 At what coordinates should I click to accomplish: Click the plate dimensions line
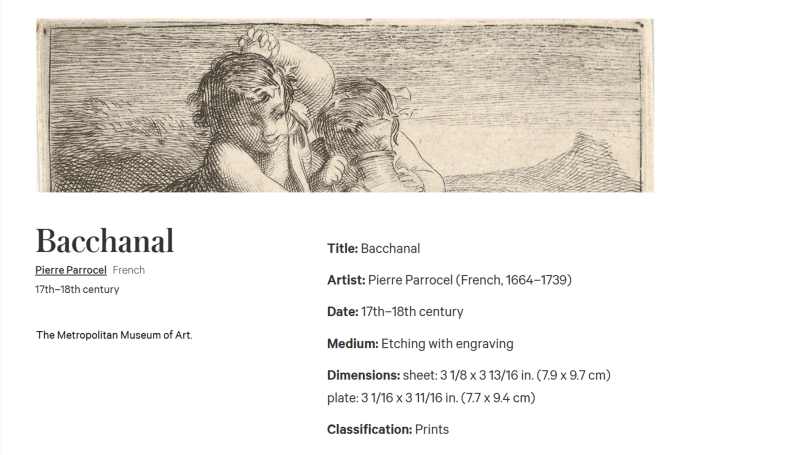(x=431, y=398)
